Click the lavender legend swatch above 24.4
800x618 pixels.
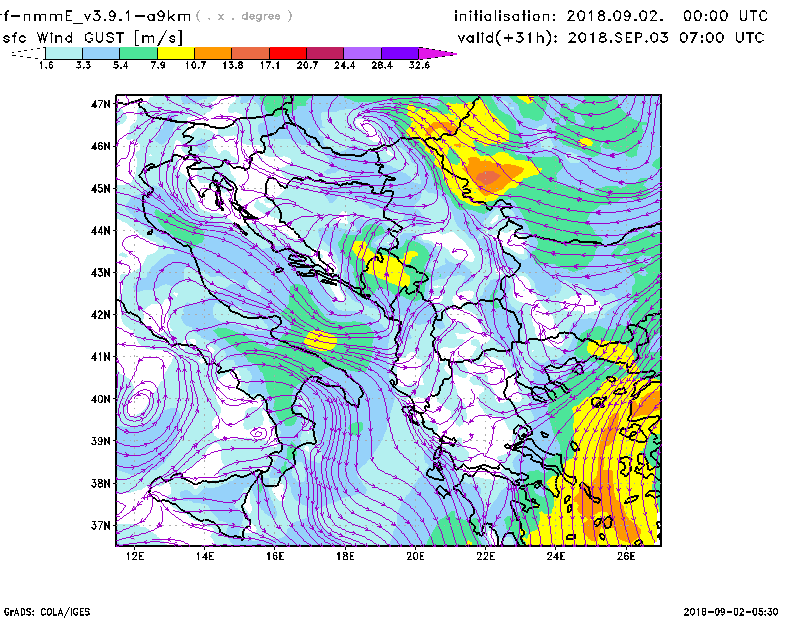tap(362, 53)
